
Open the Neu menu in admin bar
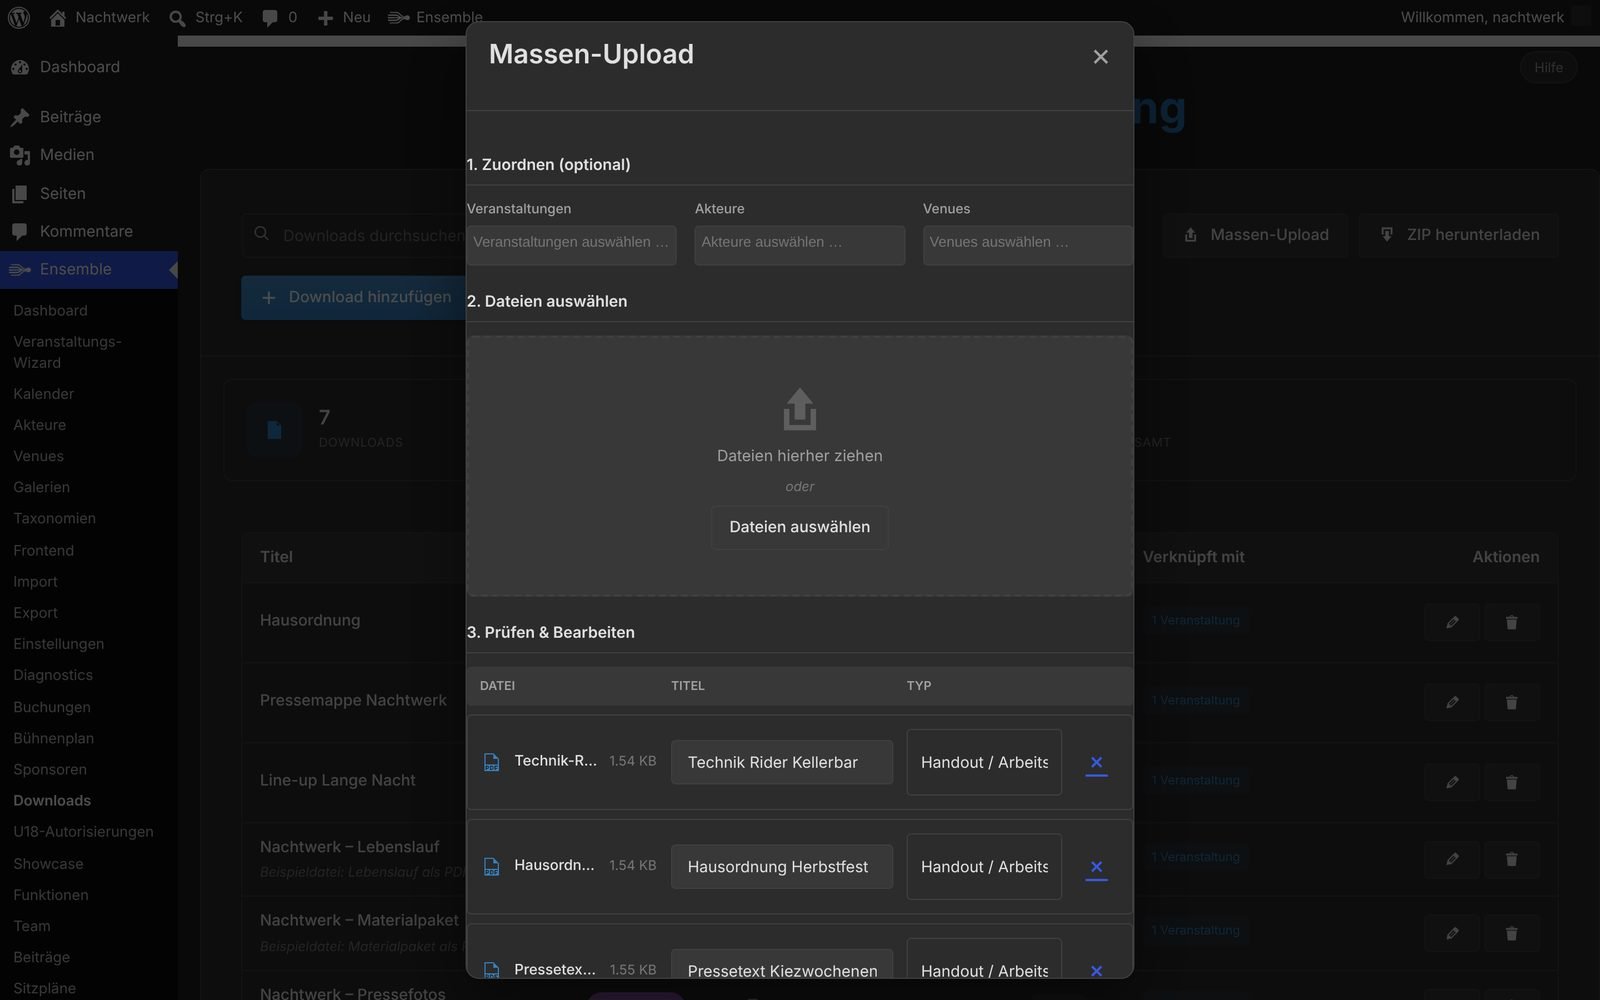(x=344, y=18)
